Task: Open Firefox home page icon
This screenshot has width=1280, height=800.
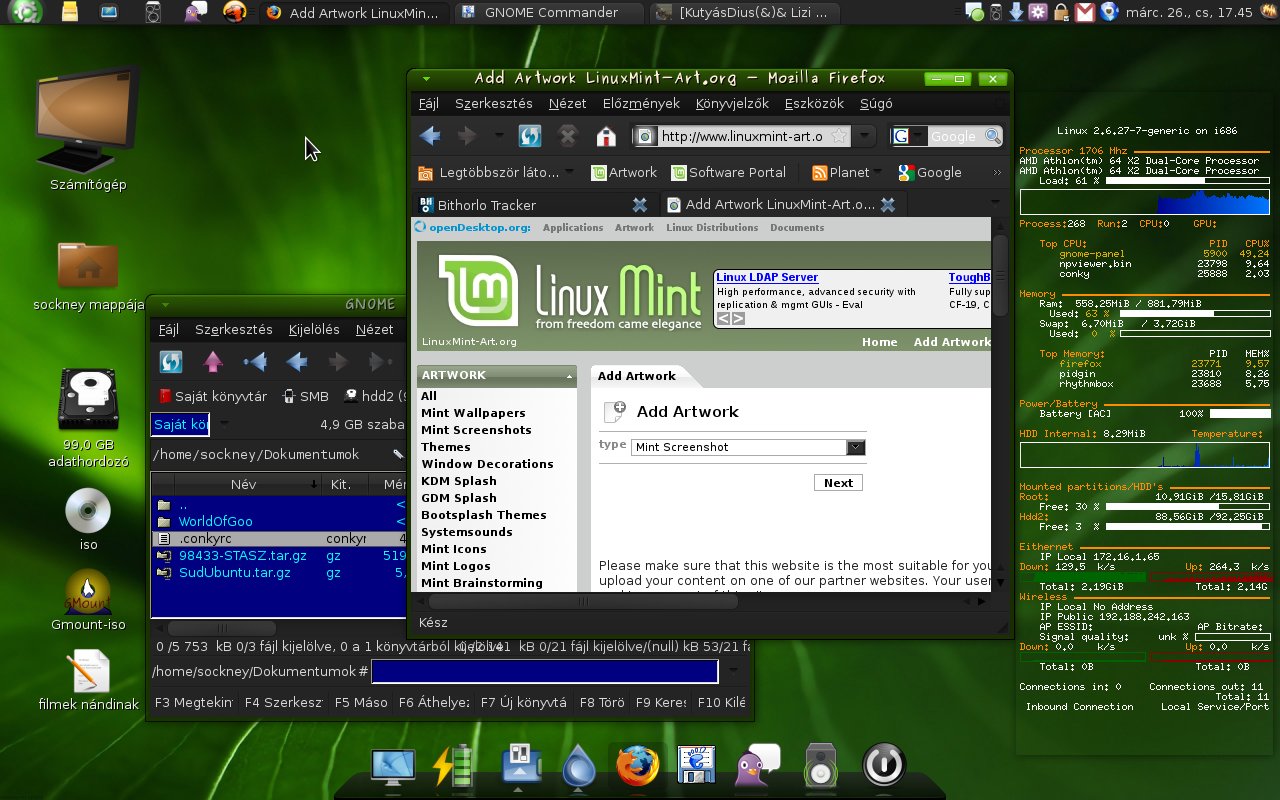Action: (x=606, y=136)
